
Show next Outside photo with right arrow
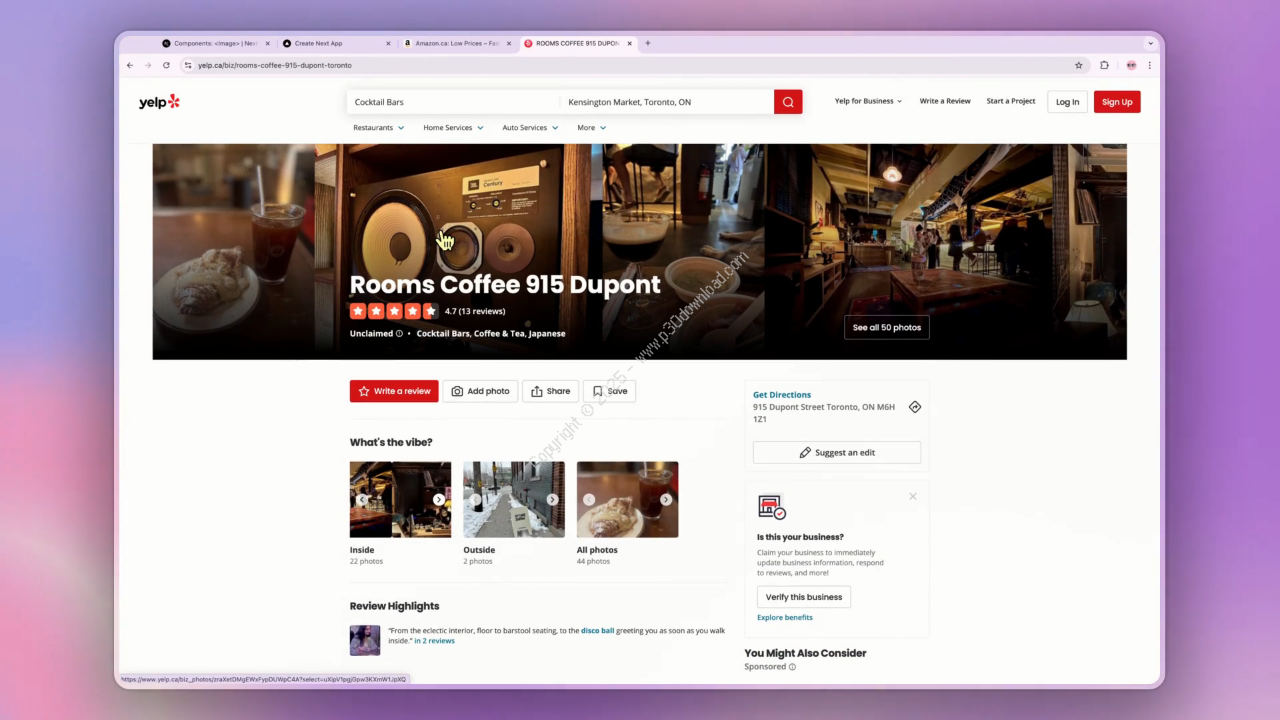pyautogui.click(x=552, y=499)
